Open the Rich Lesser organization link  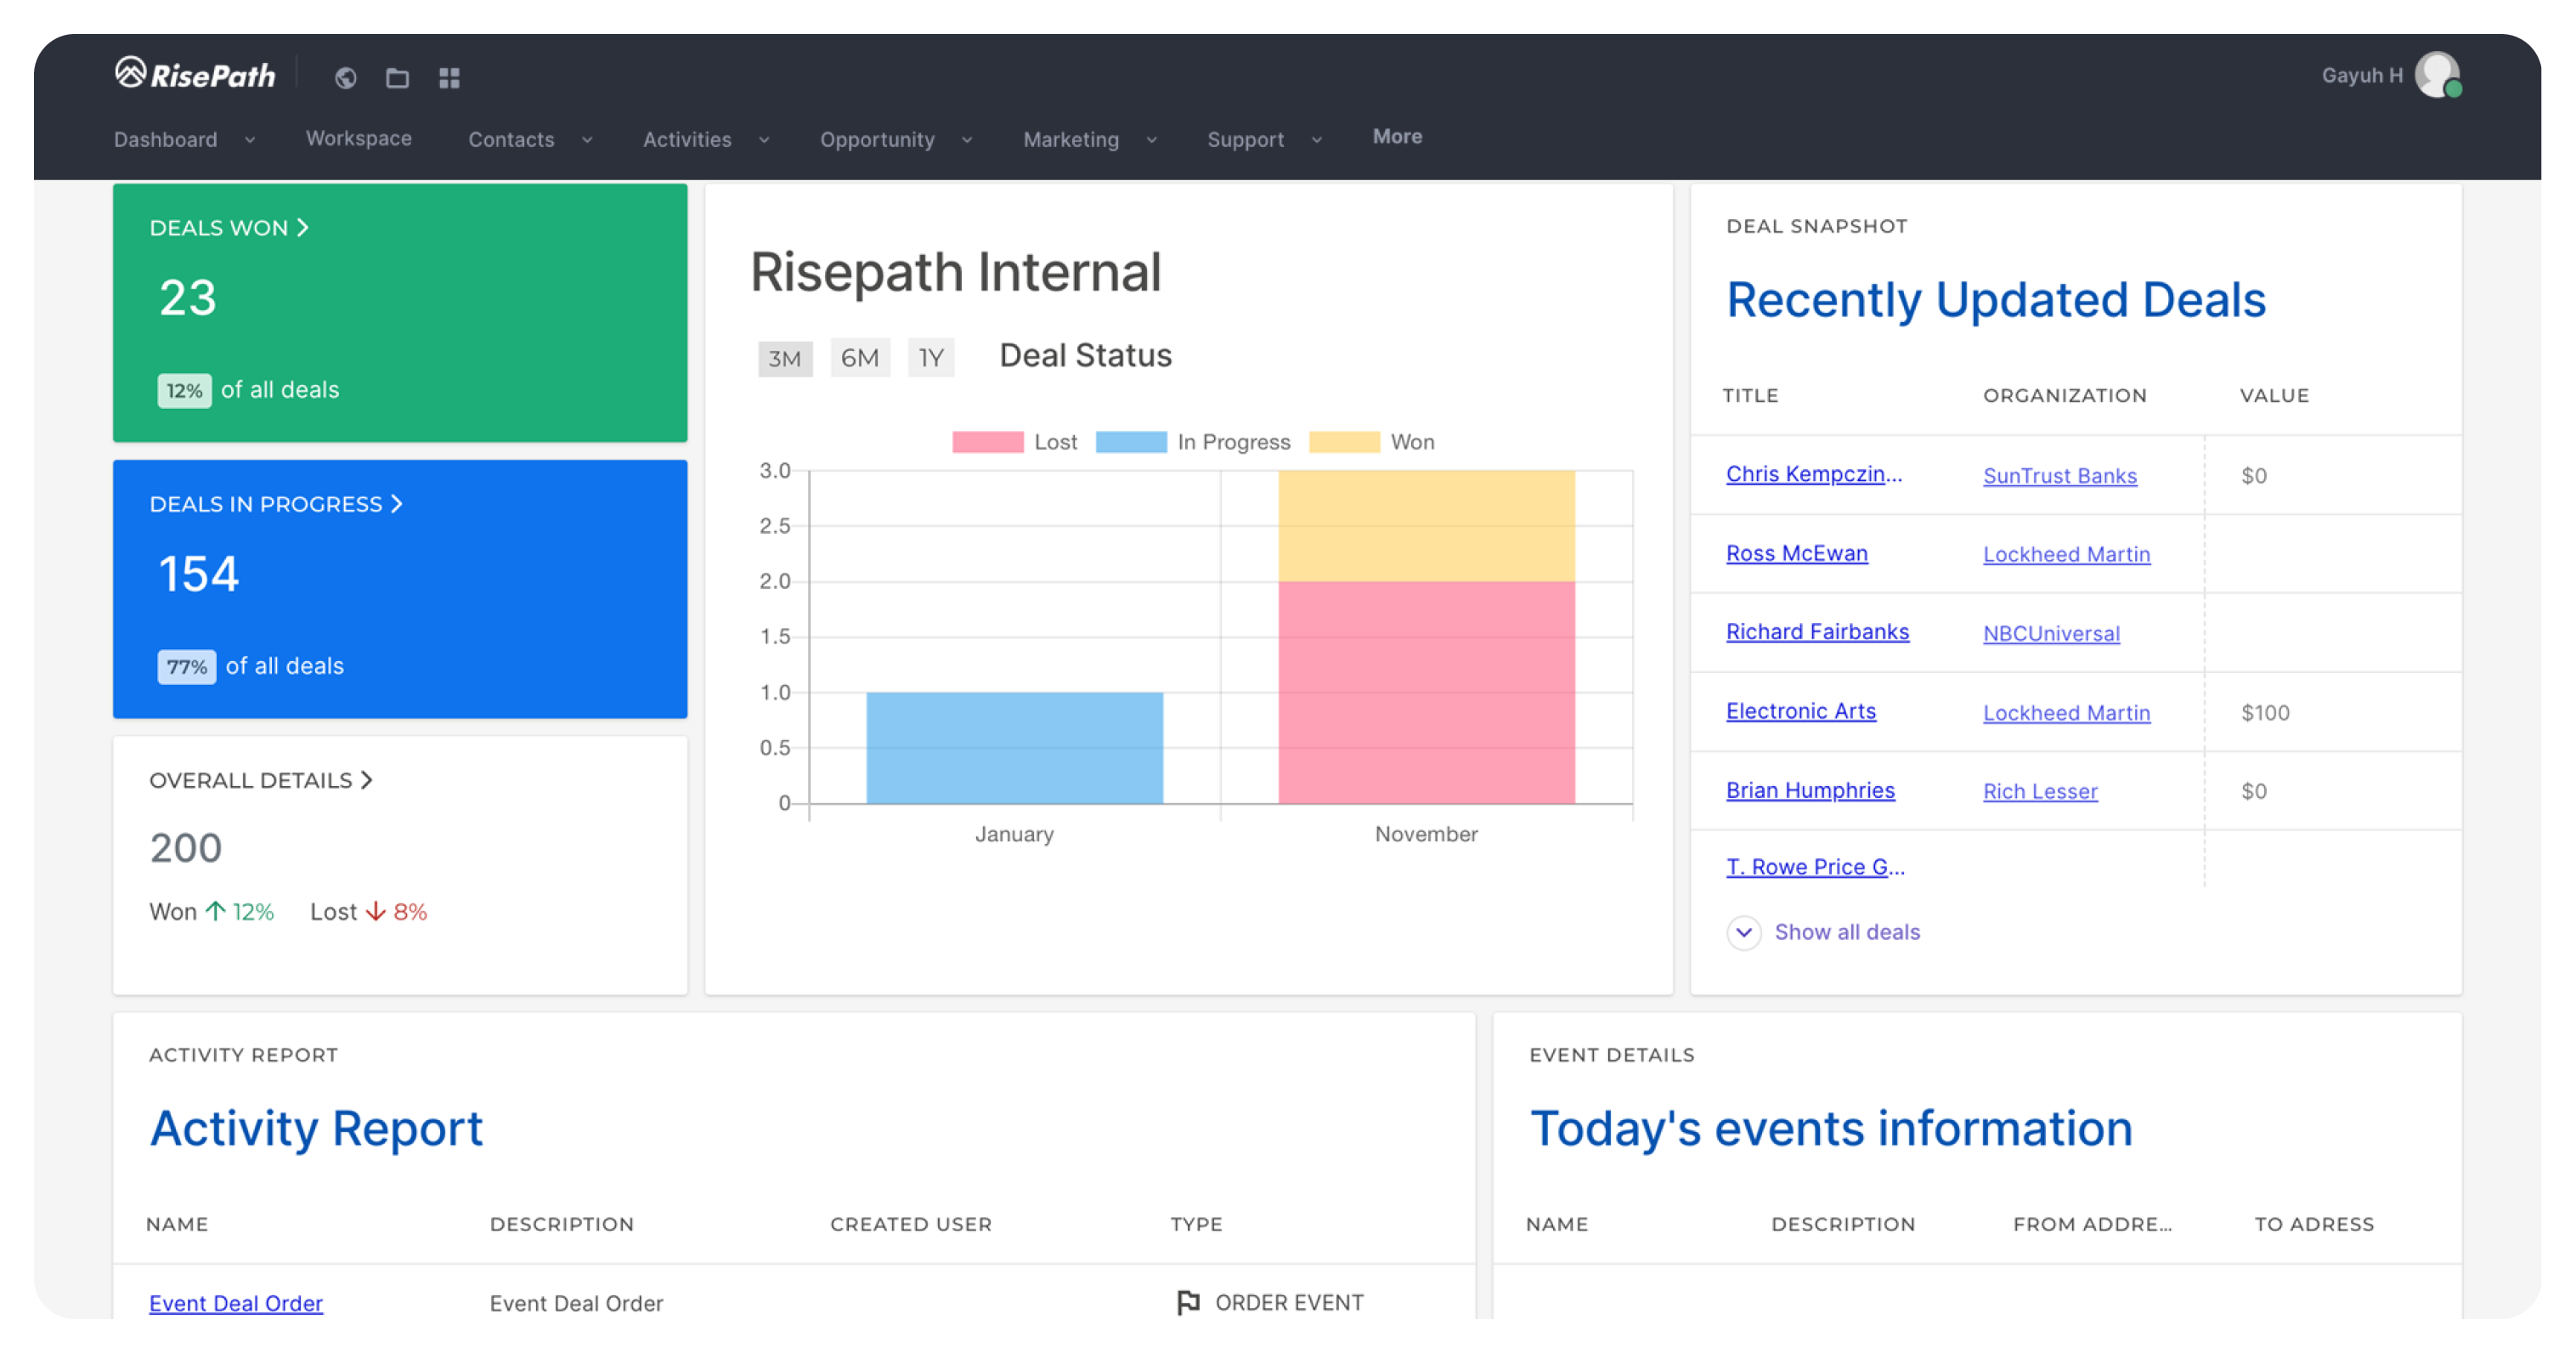2040,791
